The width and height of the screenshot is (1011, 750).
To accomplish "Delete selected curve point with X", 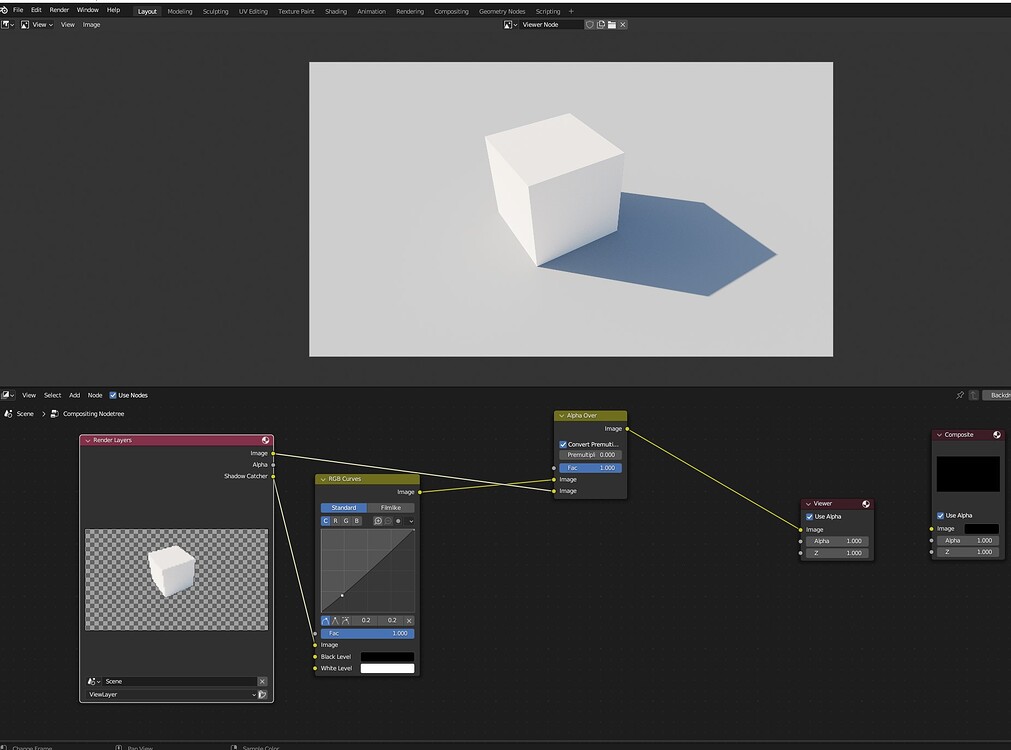I will (x=409, y=620).
